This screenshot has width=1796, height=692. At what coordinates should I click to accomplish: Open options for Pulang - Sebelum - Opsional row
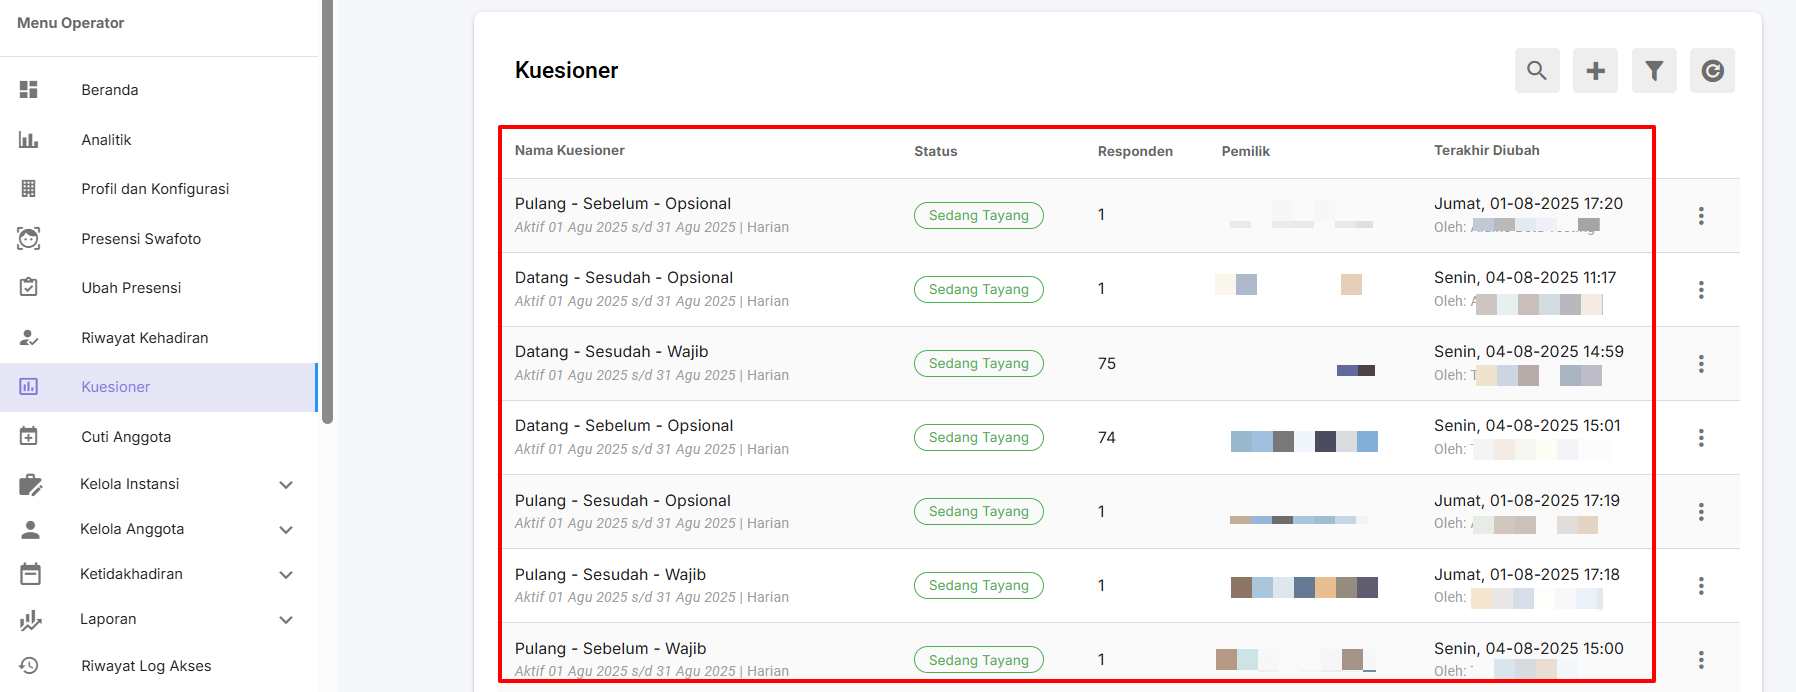tap(1701, 216)
